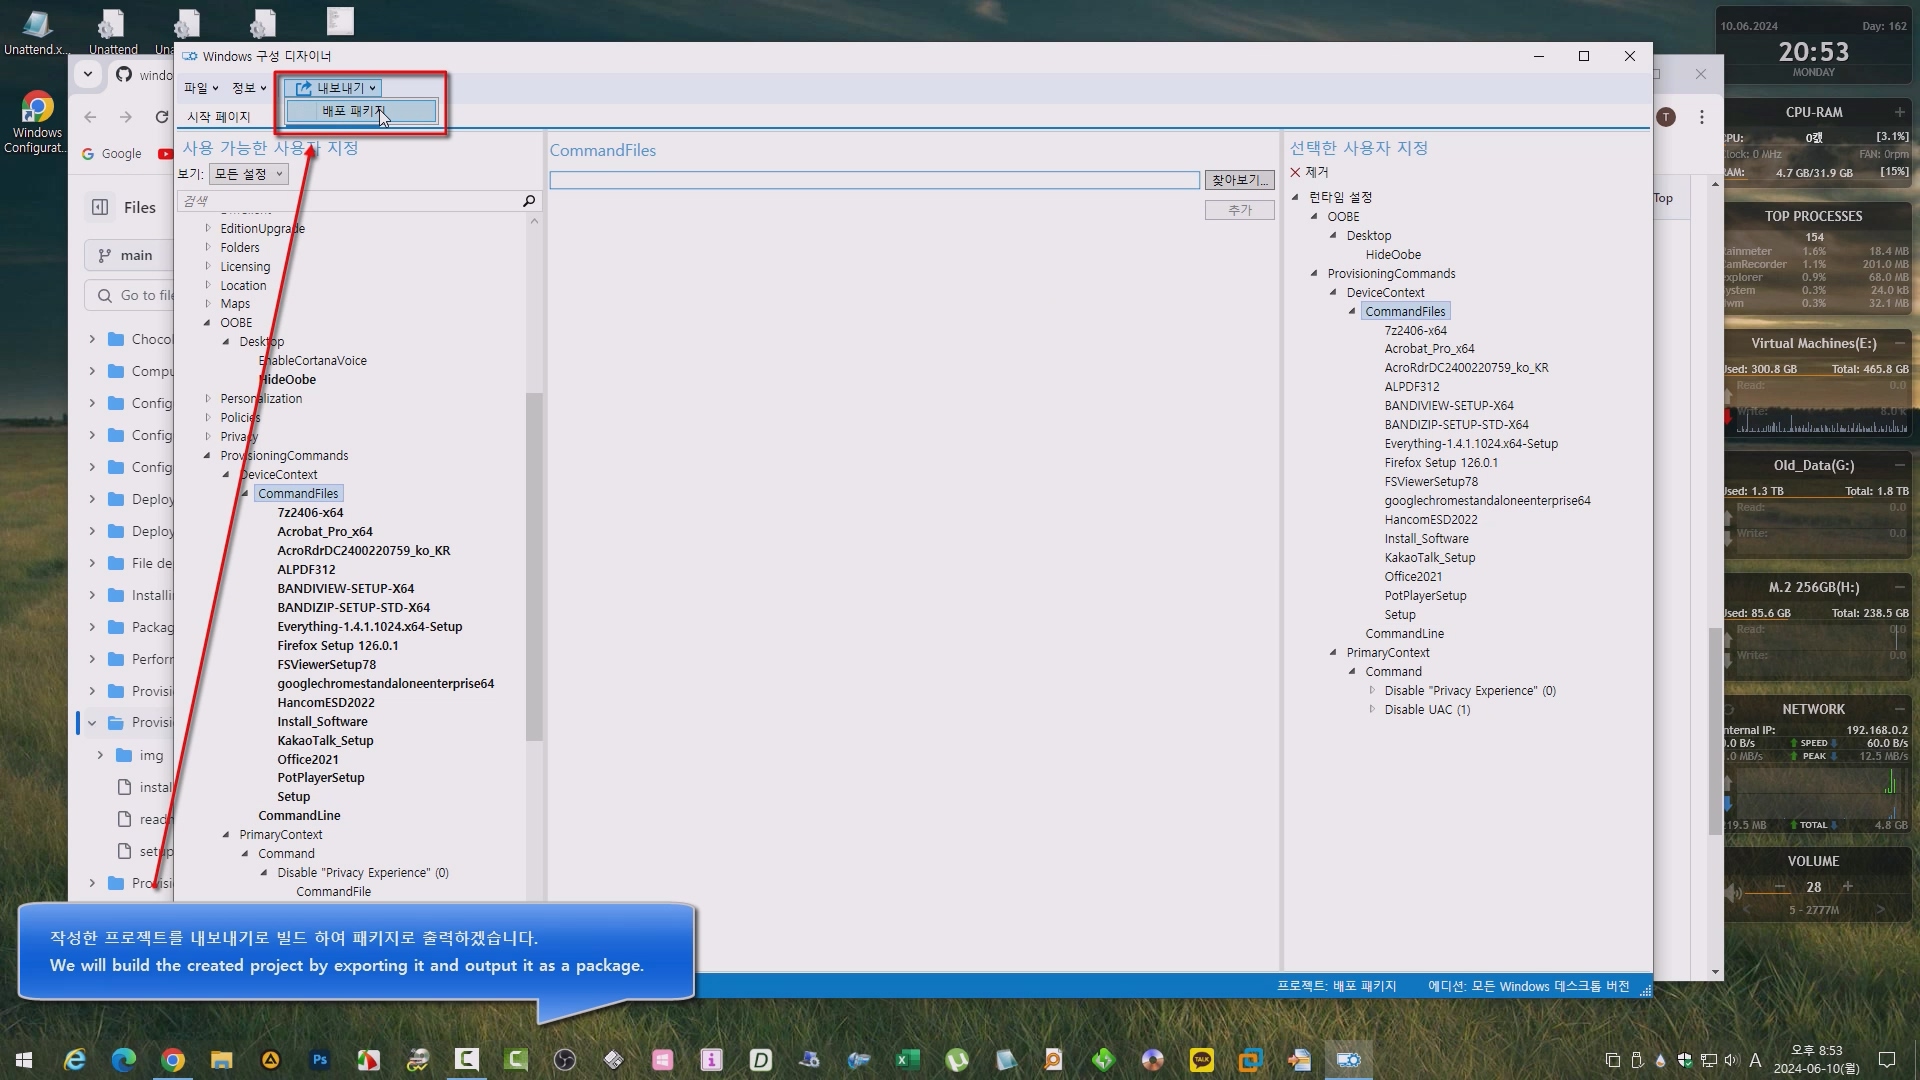The width and height of the screenshot is (1920, 1080).
Task: Select PotPlayerSetup in right panel
Action: (1425, 595)
